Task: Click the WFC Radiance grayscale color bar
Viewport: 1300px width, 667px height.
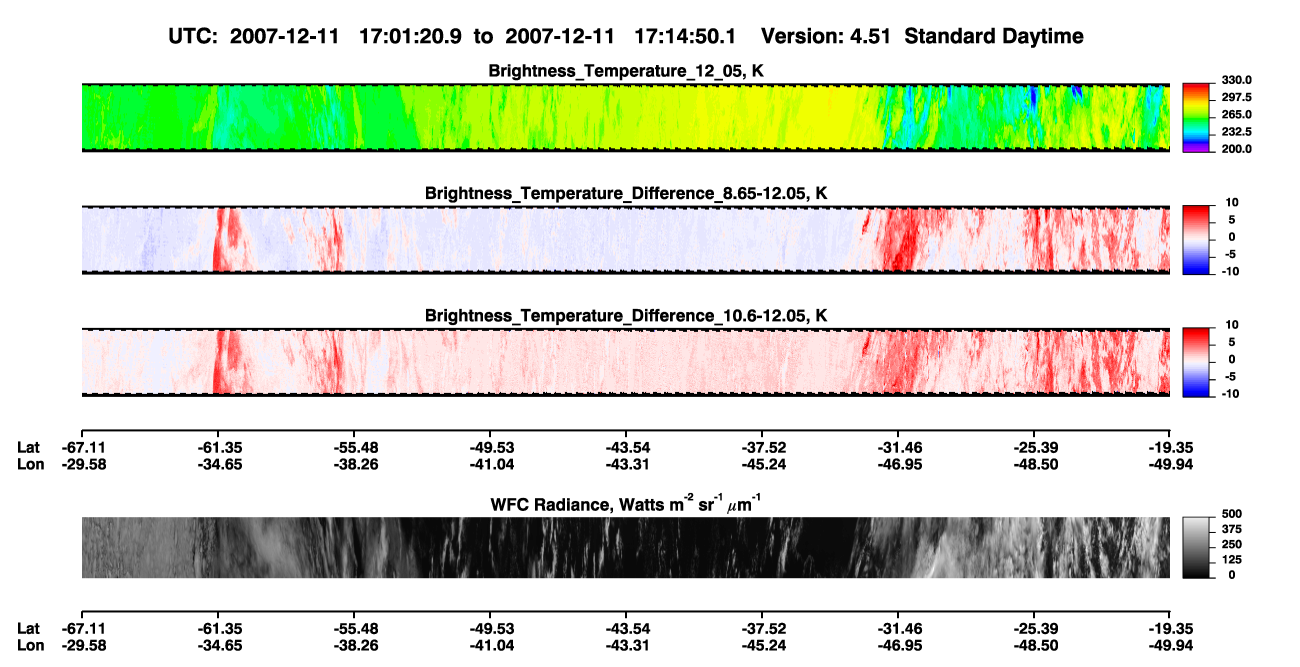Action: click(x=1196, y=547)
